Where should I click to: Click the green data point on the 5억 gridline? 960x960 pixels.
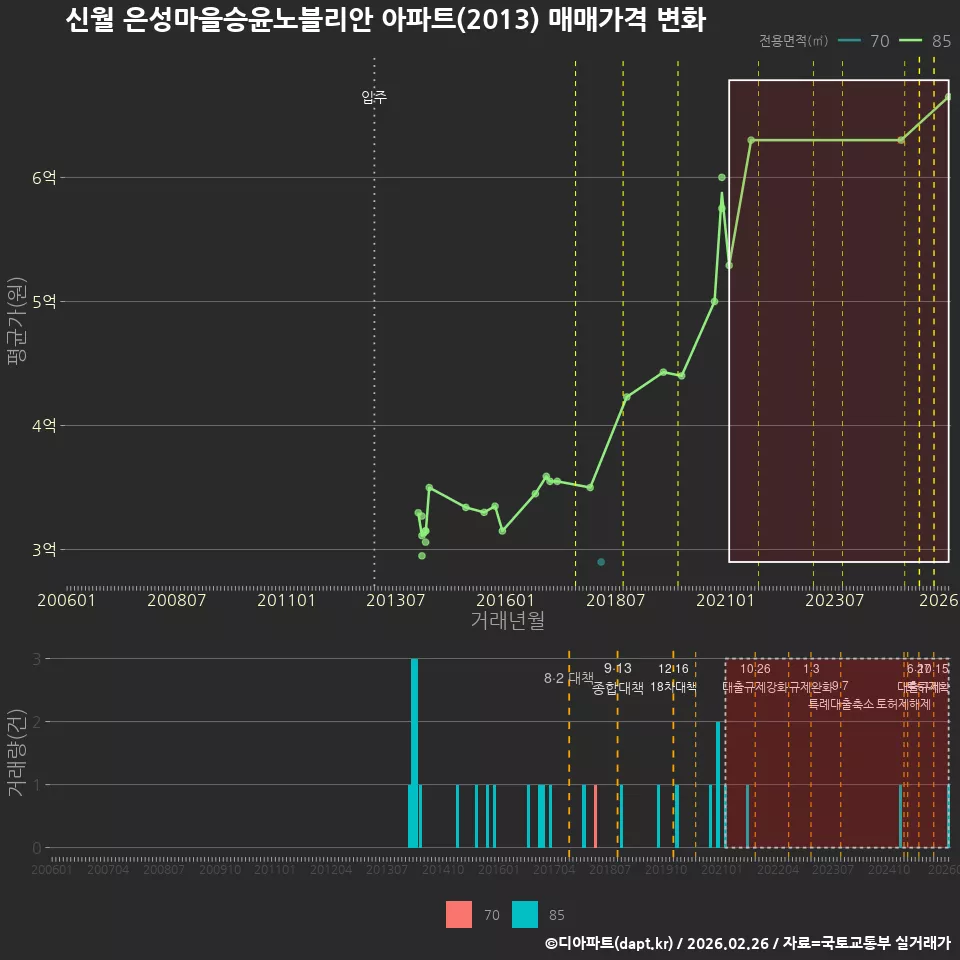pyautogui.click(x=714, y=301)
